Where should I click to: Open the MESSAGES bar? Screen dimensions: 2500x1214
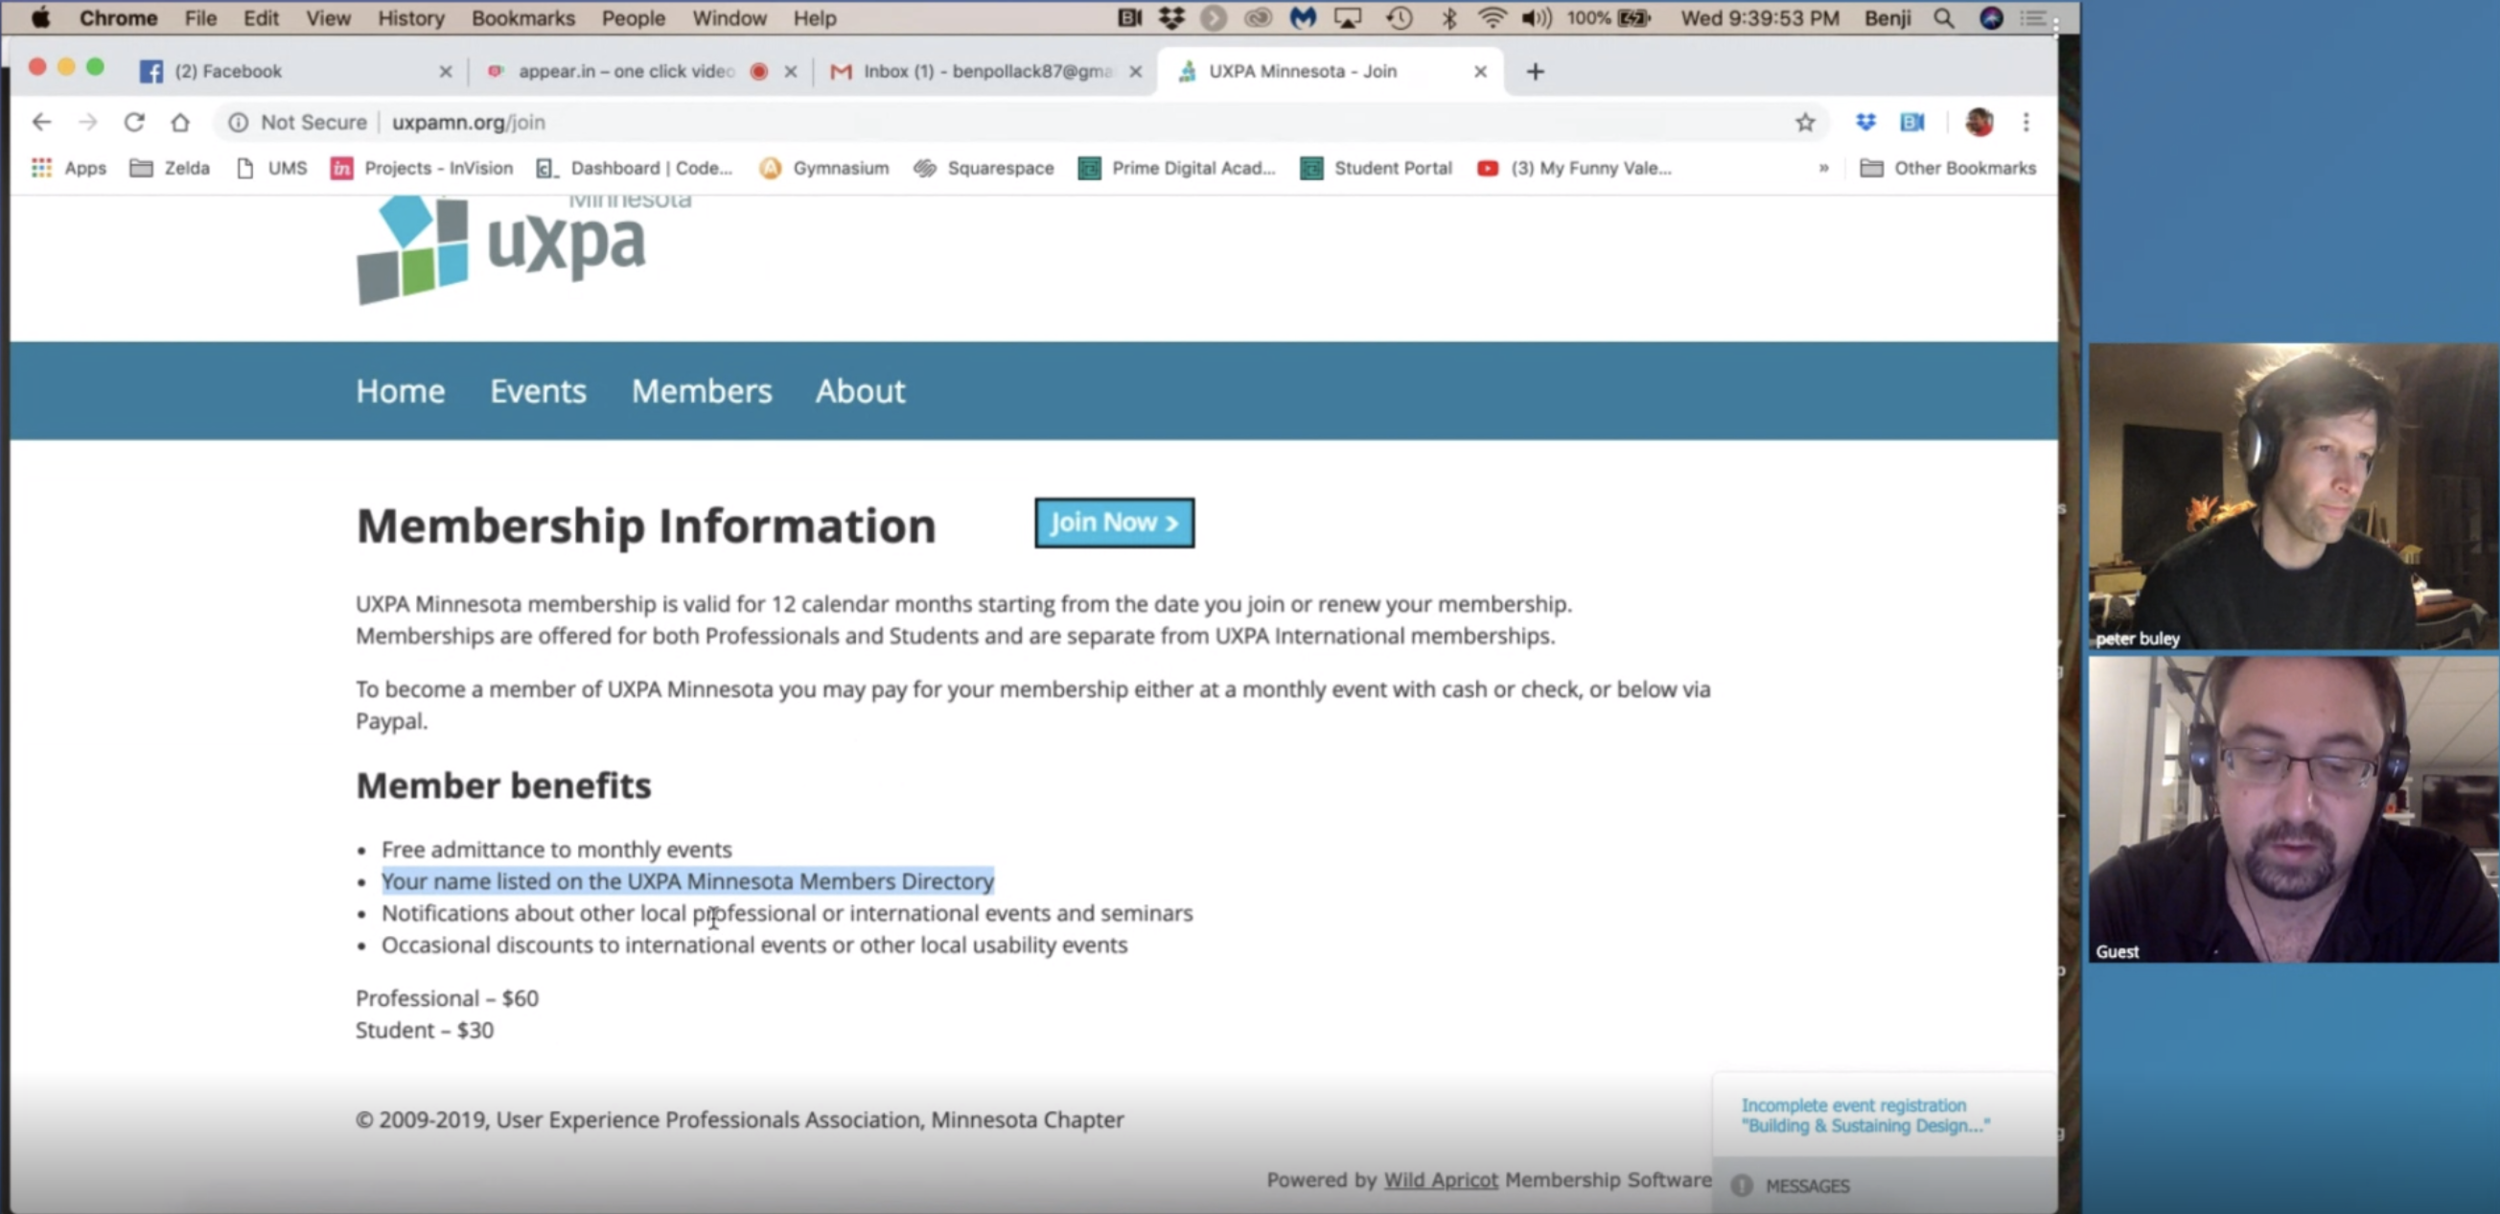pos(1885,1186)
